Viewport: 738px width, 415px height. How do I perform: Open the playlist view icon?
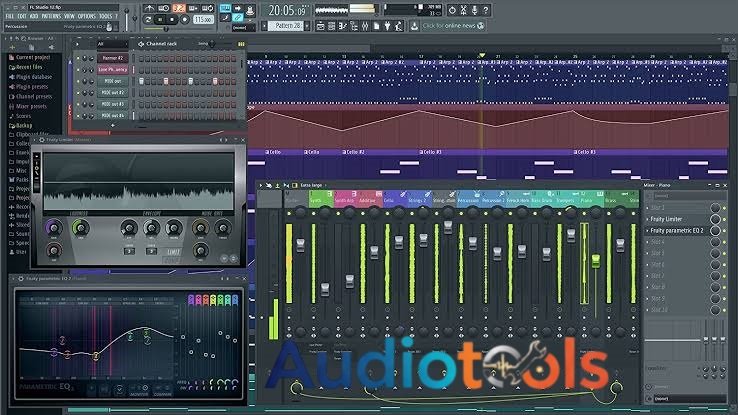point(321,26)
